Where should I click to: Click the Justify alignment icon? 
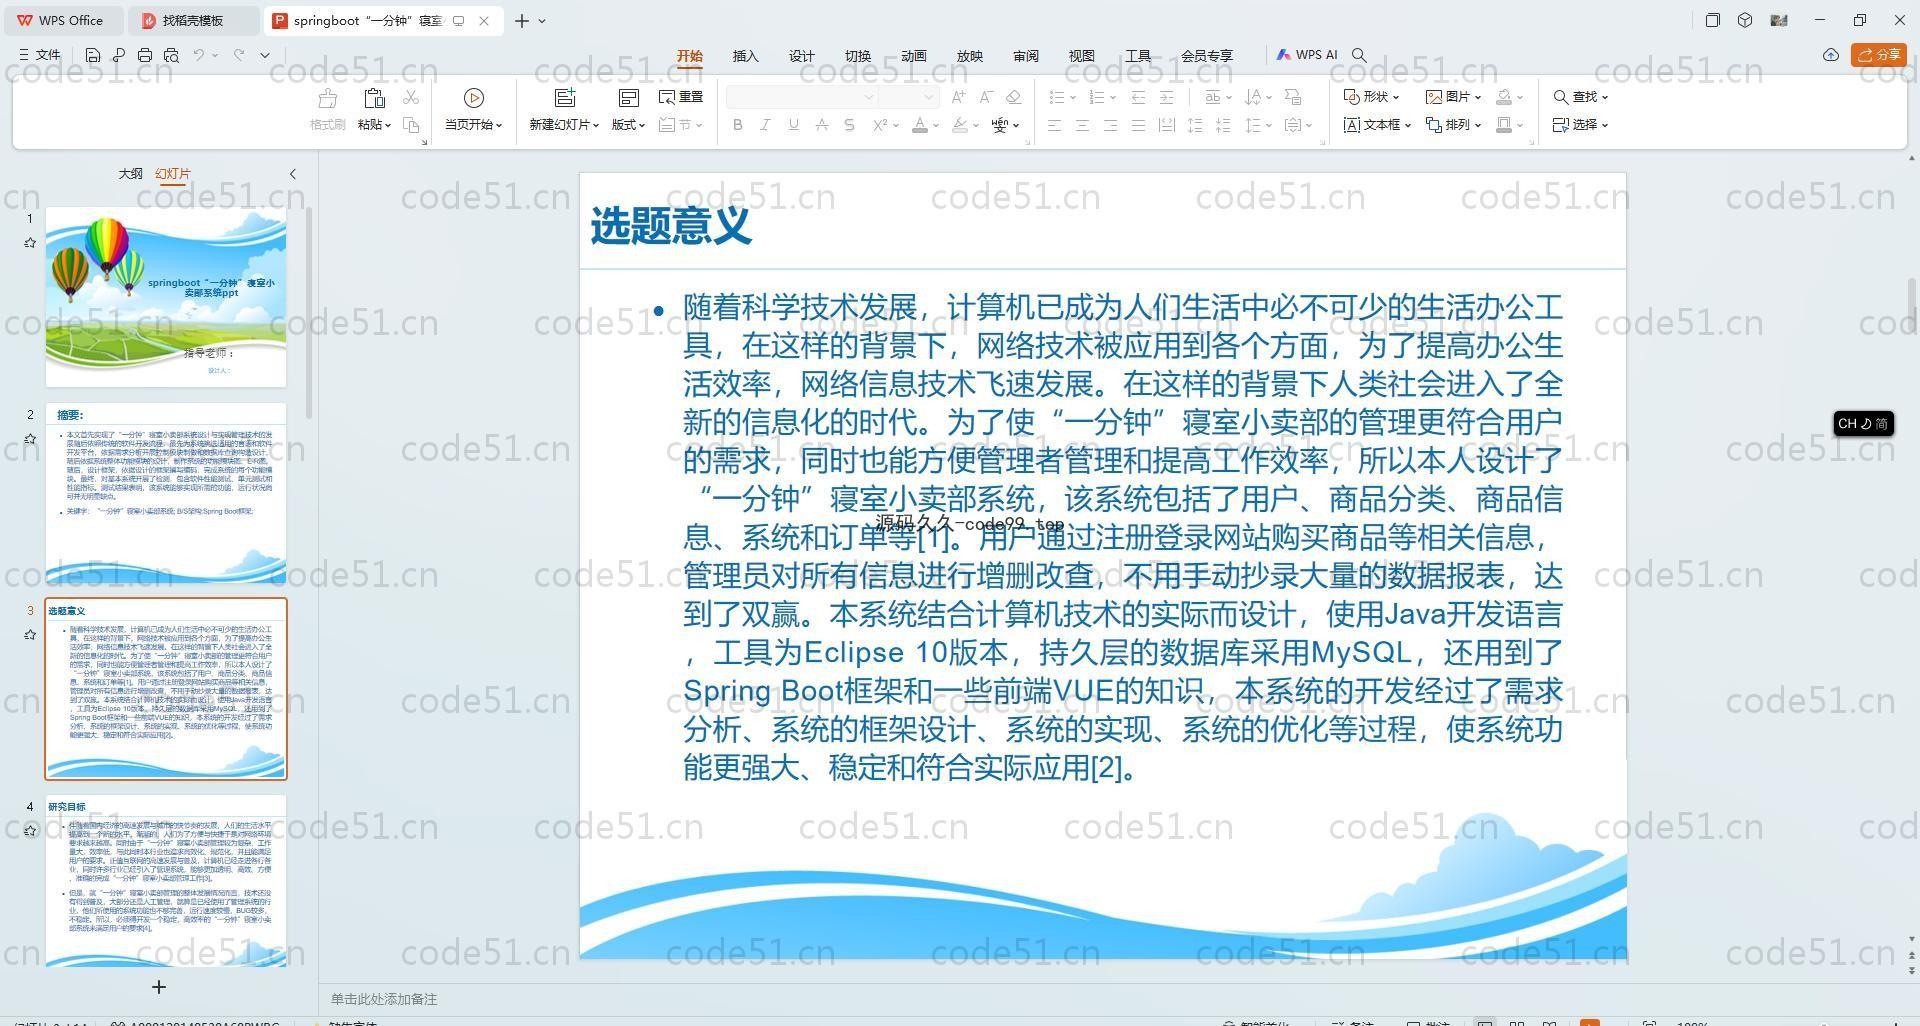pos(1138,125)
